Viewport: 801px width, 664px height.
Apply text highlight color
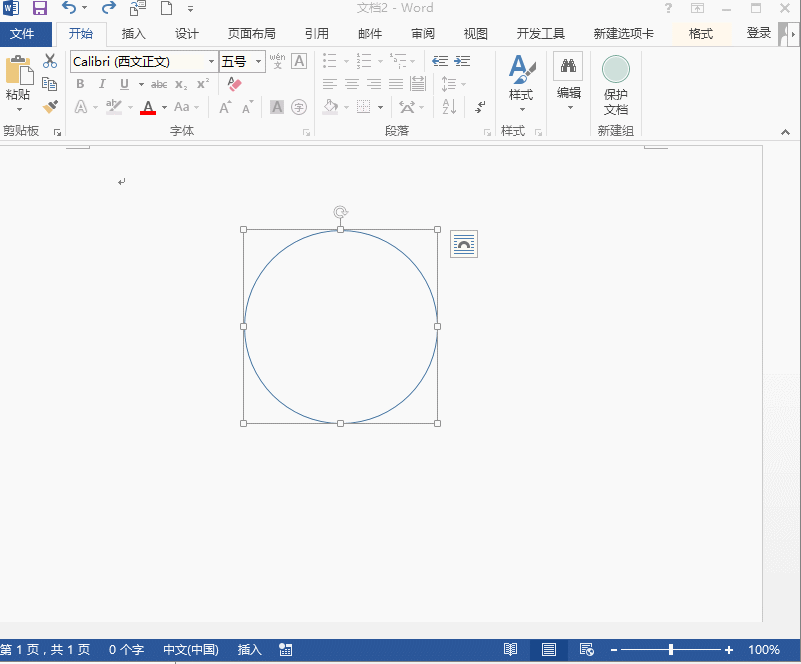pos(113,107)
